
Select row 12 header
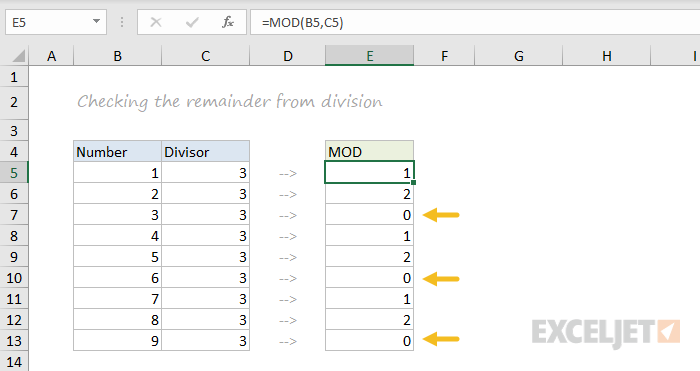[x=14, y=320]
